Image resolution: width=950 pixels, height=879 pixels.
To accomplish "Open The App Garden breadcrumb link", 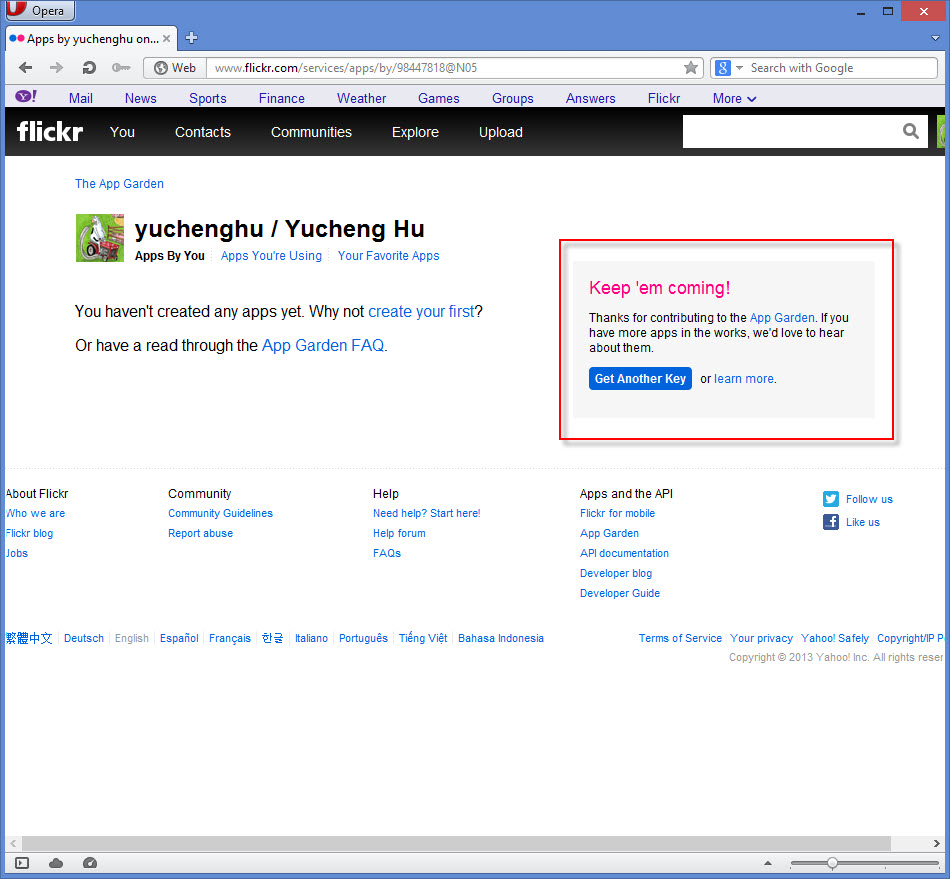I will click(119, 184).
